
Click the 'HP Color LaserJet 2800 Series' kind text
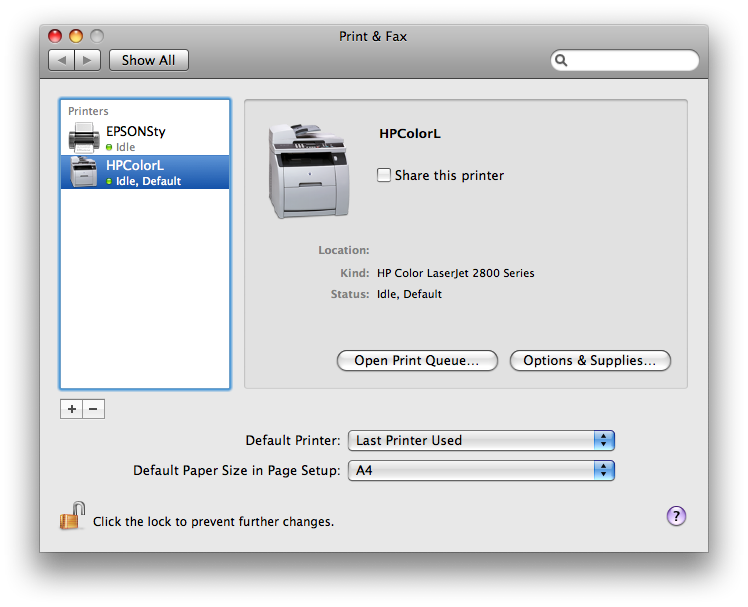pos(456,273)
